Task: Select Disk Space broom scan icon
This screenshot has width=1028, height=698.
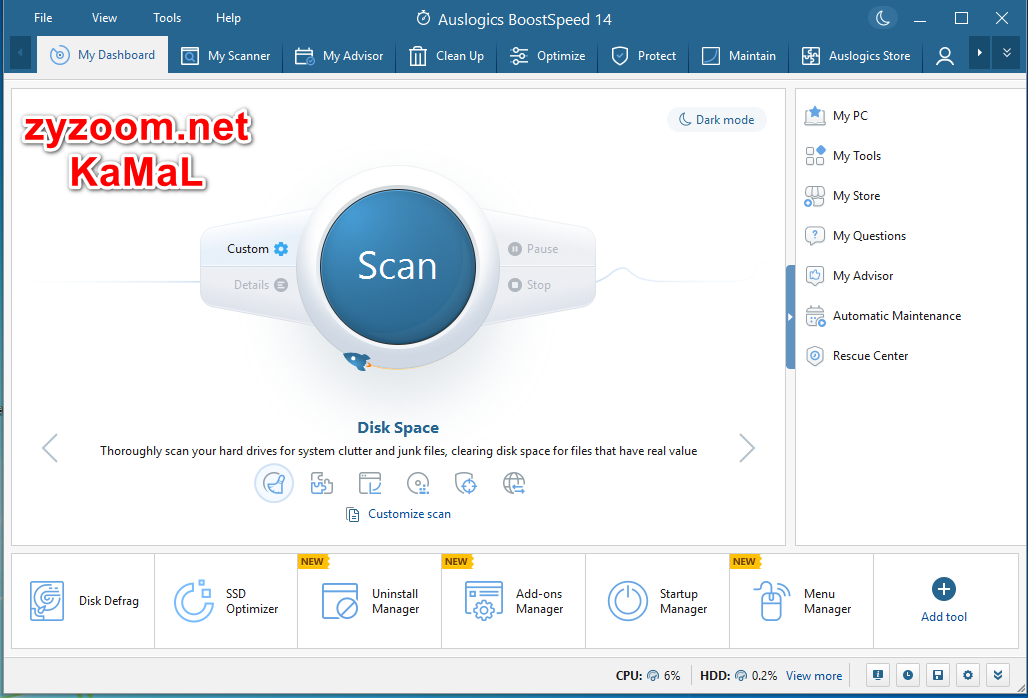Action: [x=274, y=484]
